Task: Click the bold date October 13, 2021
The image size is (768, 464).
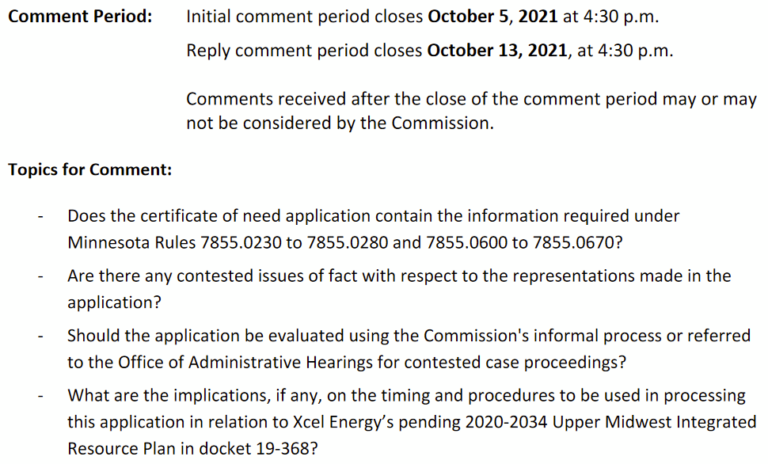Action: 497,51
